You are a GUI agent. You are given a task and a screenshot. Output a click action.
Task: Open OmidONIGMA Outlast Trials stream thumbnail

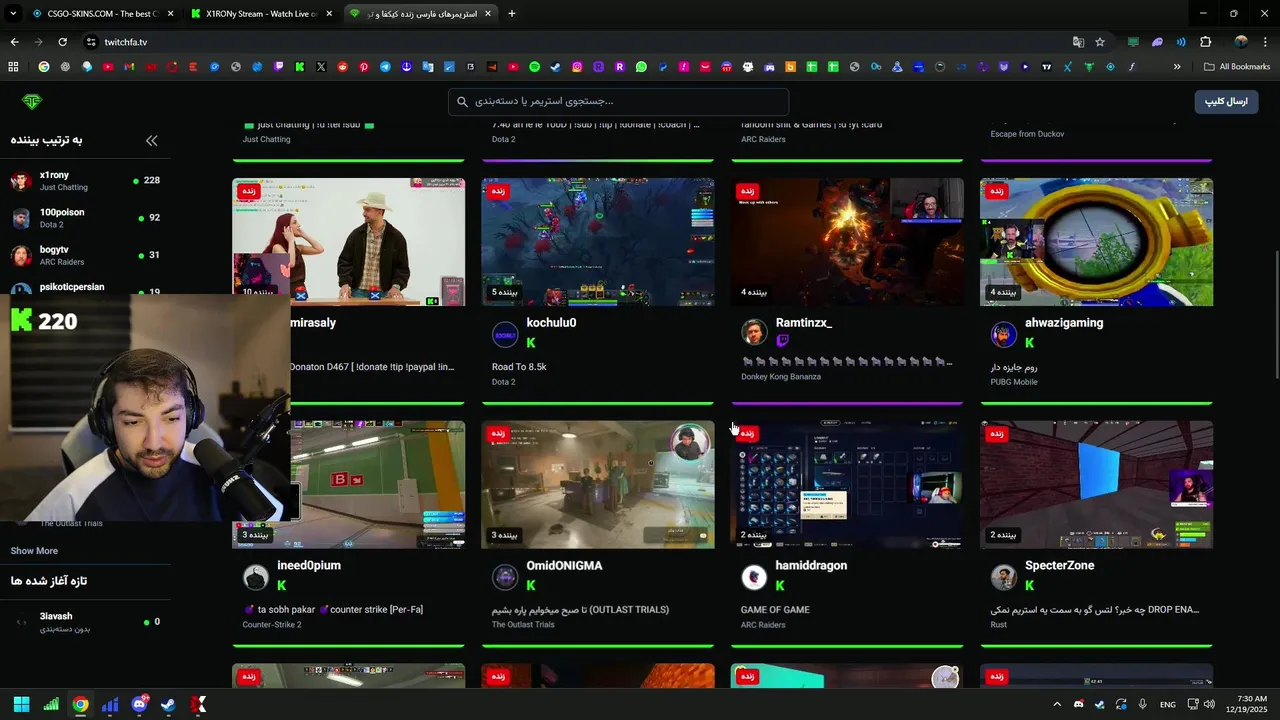pos(598,484)
